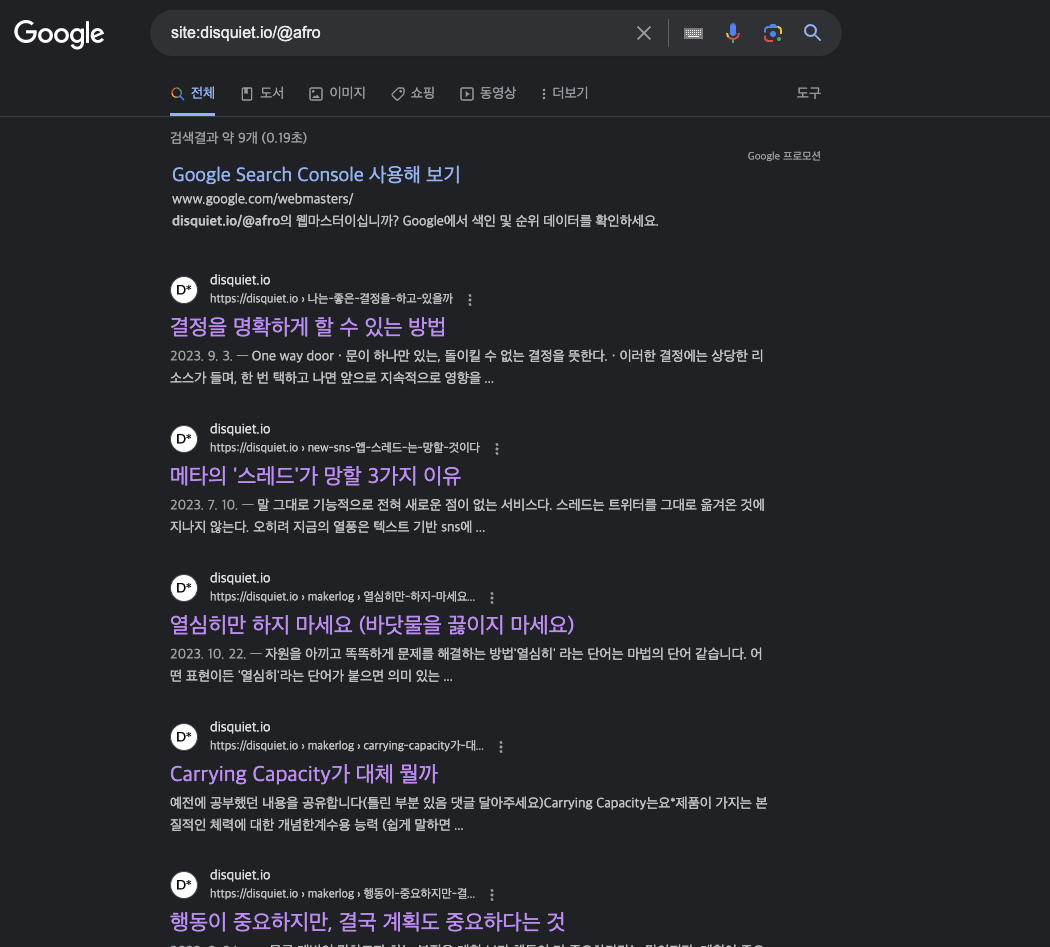Switch to the 도서 tab
Screen dimensions: 1050x947
coord(262,93)
